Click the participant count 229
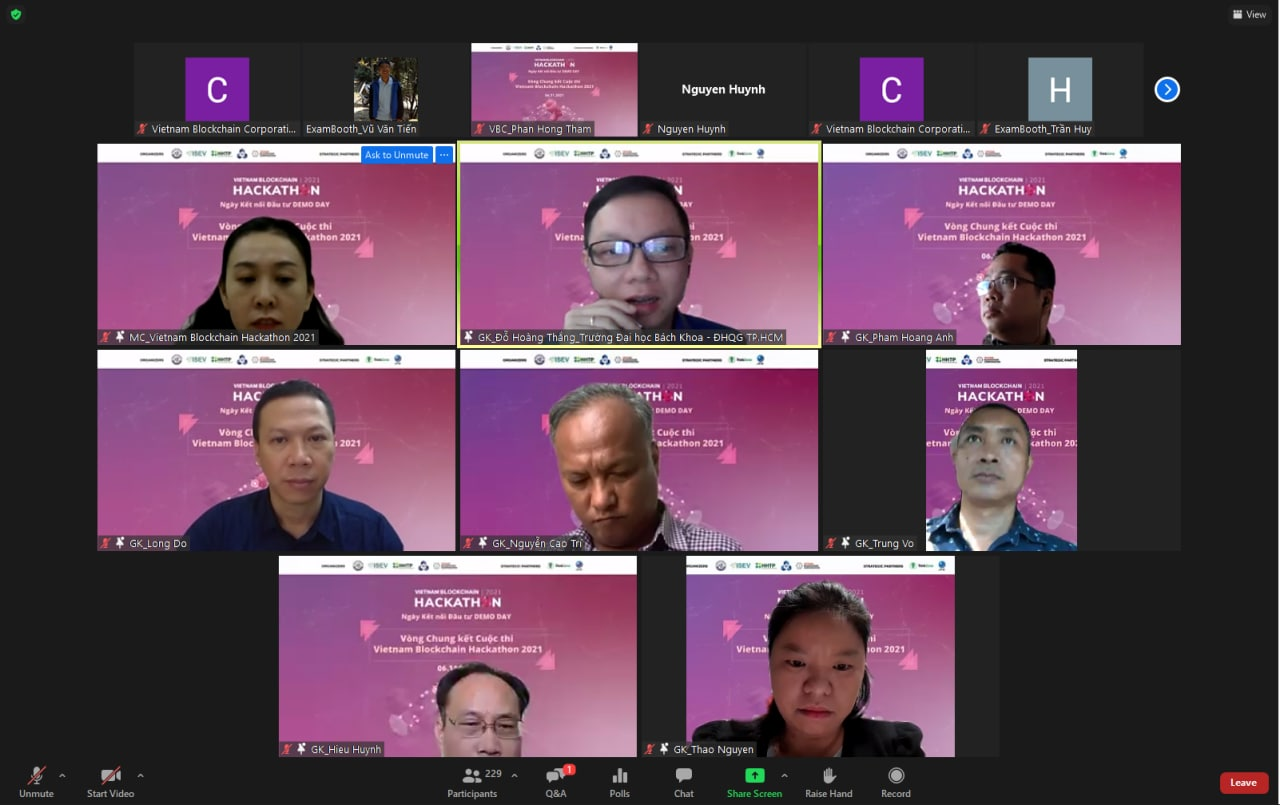 [x=493, y=774]
